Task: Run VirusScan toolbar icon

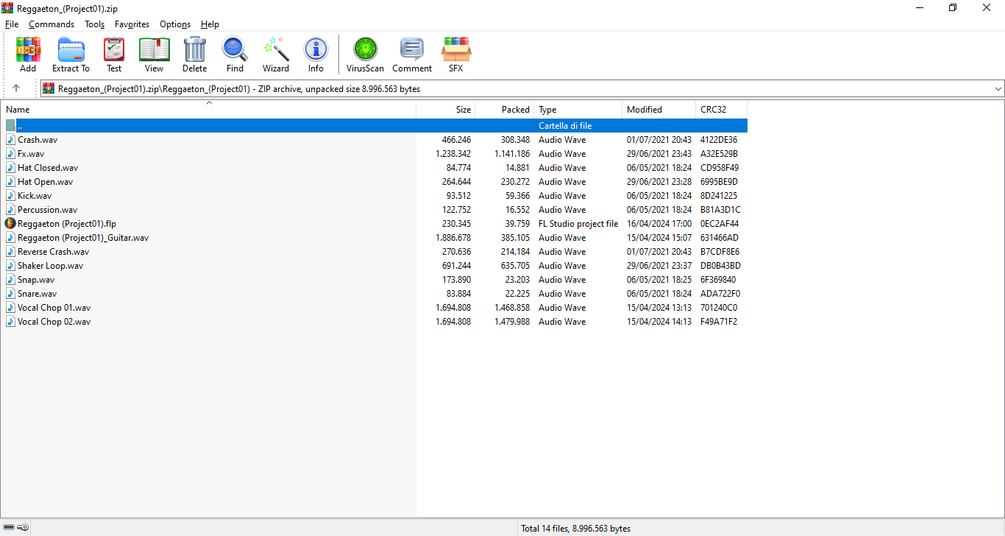Action: [365, 54]
